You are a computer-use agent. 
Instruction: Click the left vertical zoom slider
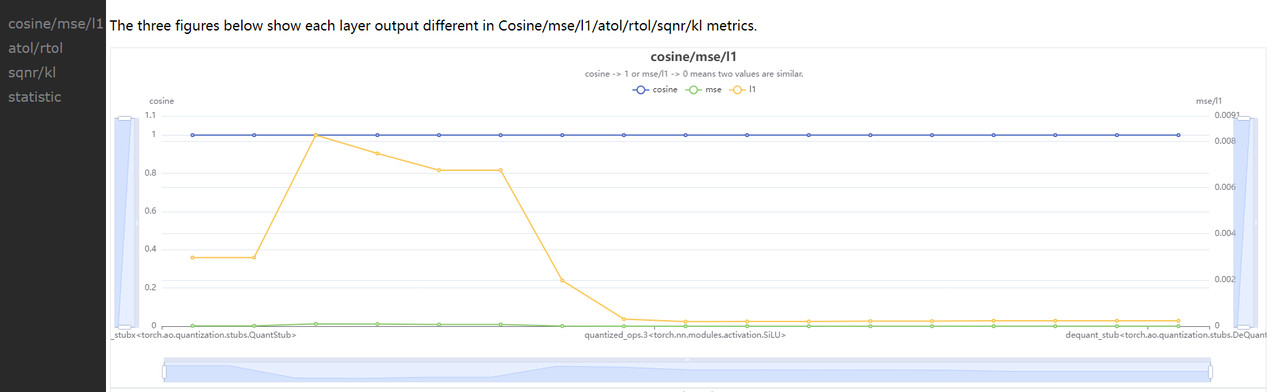[124, 222]
